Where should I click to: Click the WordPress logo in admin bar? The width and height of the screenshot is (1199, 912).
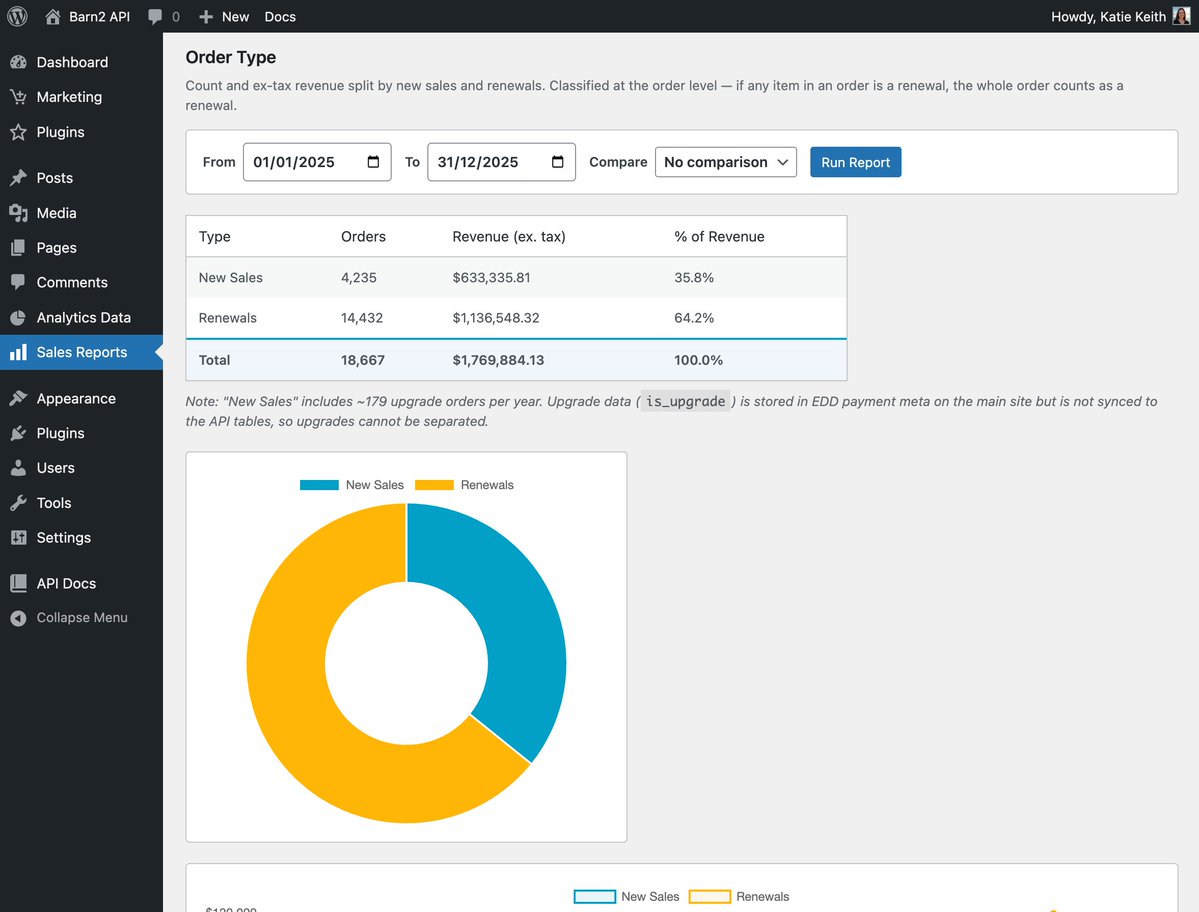(x=17, y=16)
